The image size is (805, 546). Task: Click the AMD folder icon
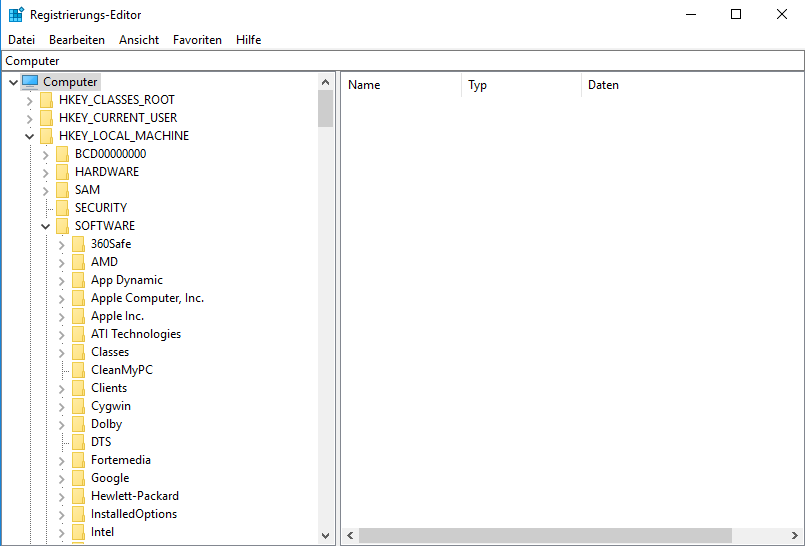pyautogui.click(x=78, y=261)
